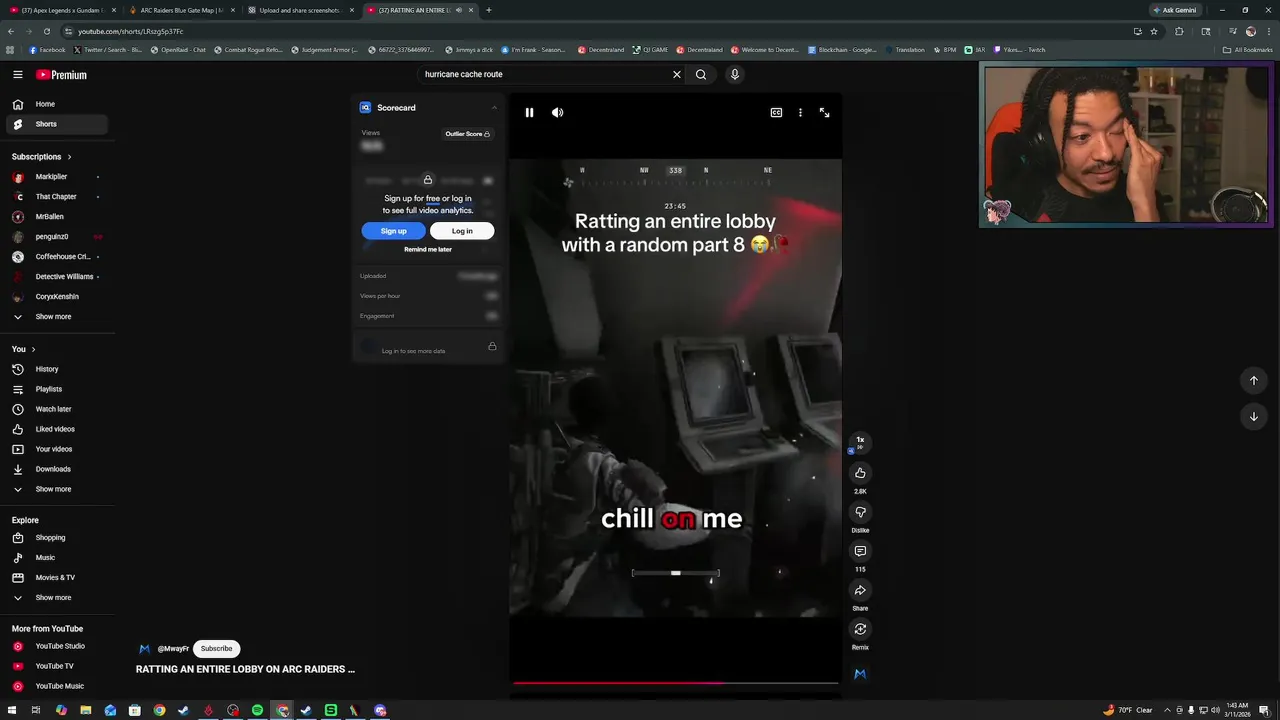Screen dimensions: 1280x720
Task: Open Facebook bookmark
Action: 47,50
